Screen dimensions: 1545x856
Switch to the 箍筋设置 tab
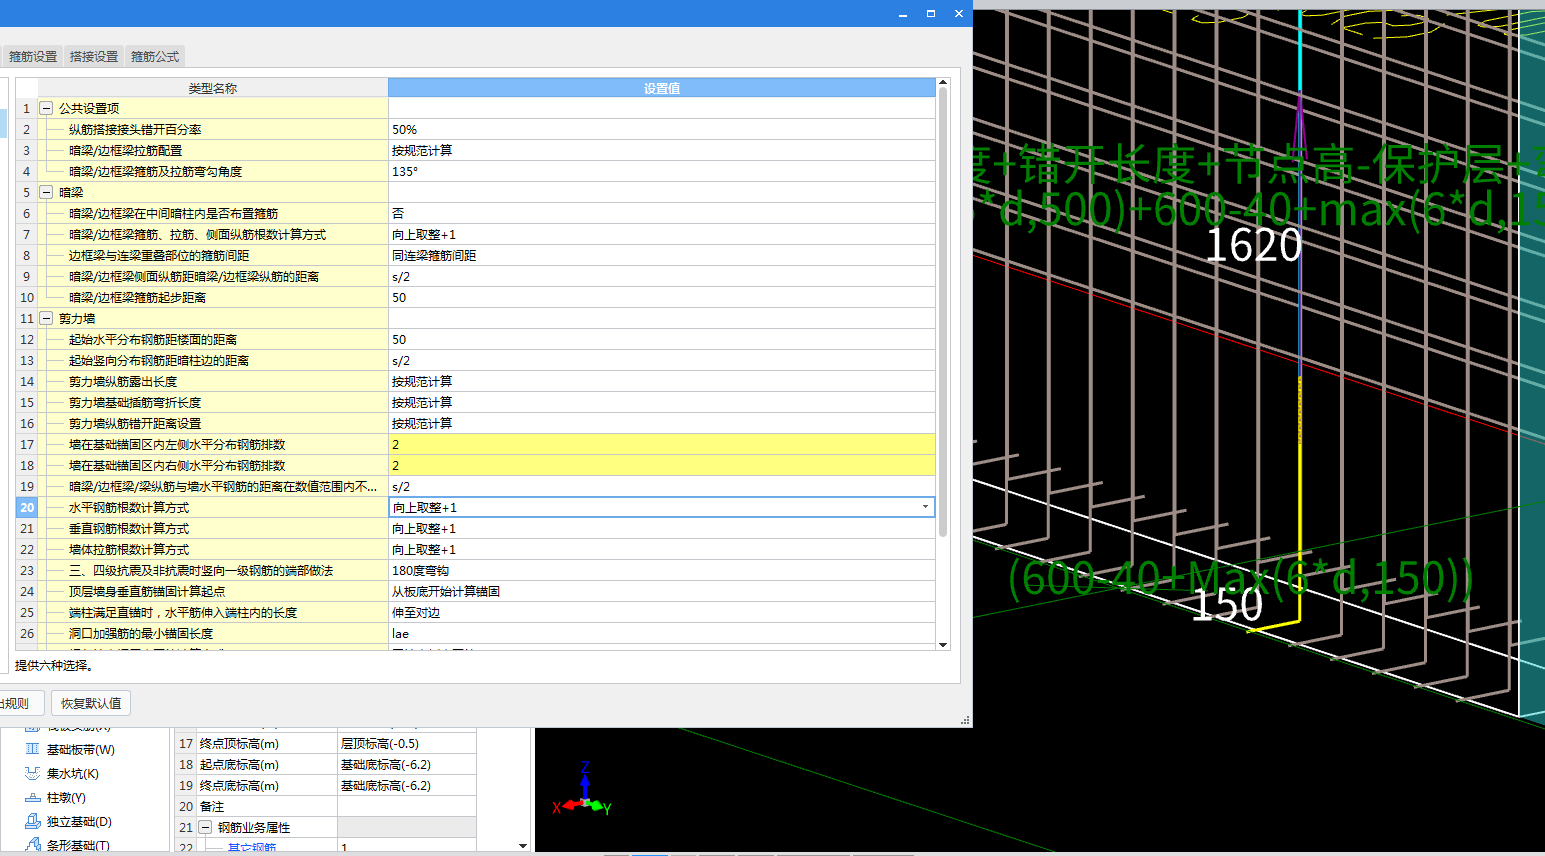point(33,57)
